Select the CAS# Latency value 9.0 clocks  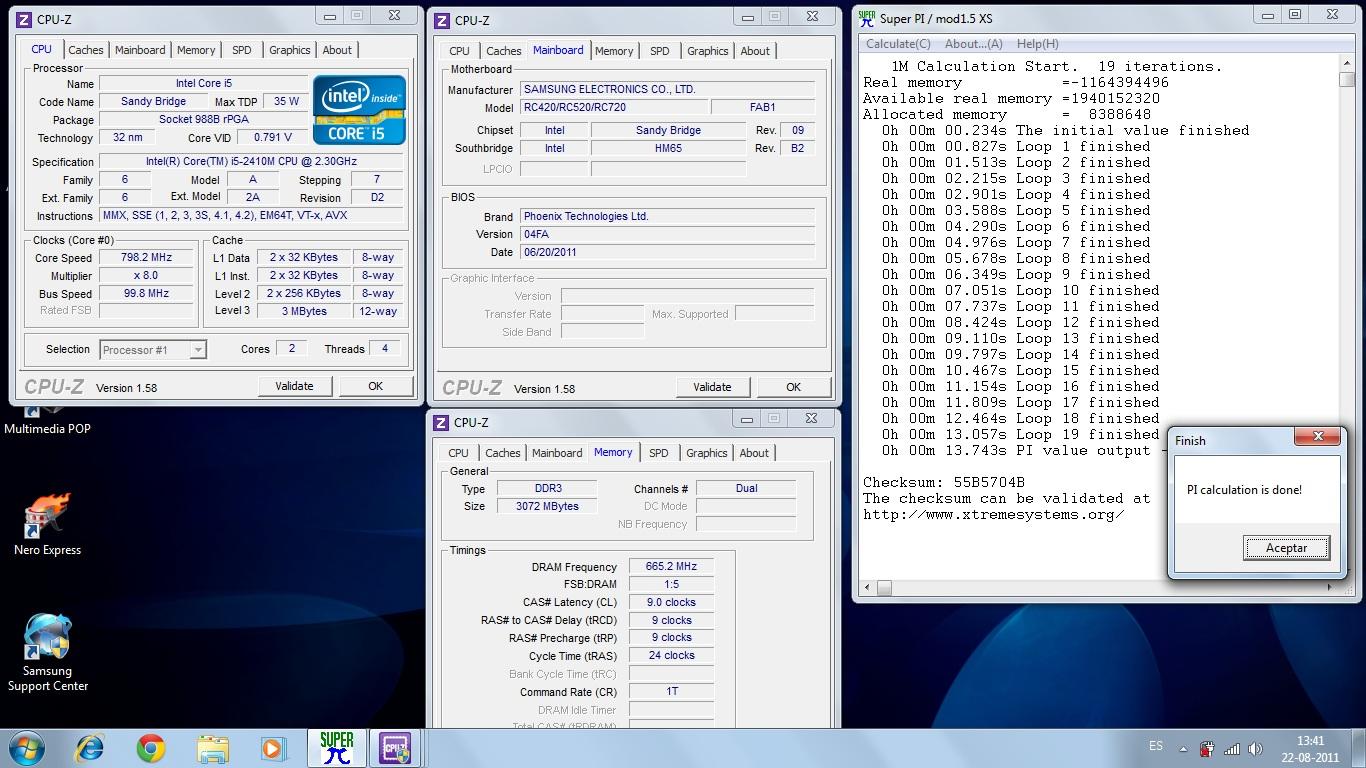point(671,602)
